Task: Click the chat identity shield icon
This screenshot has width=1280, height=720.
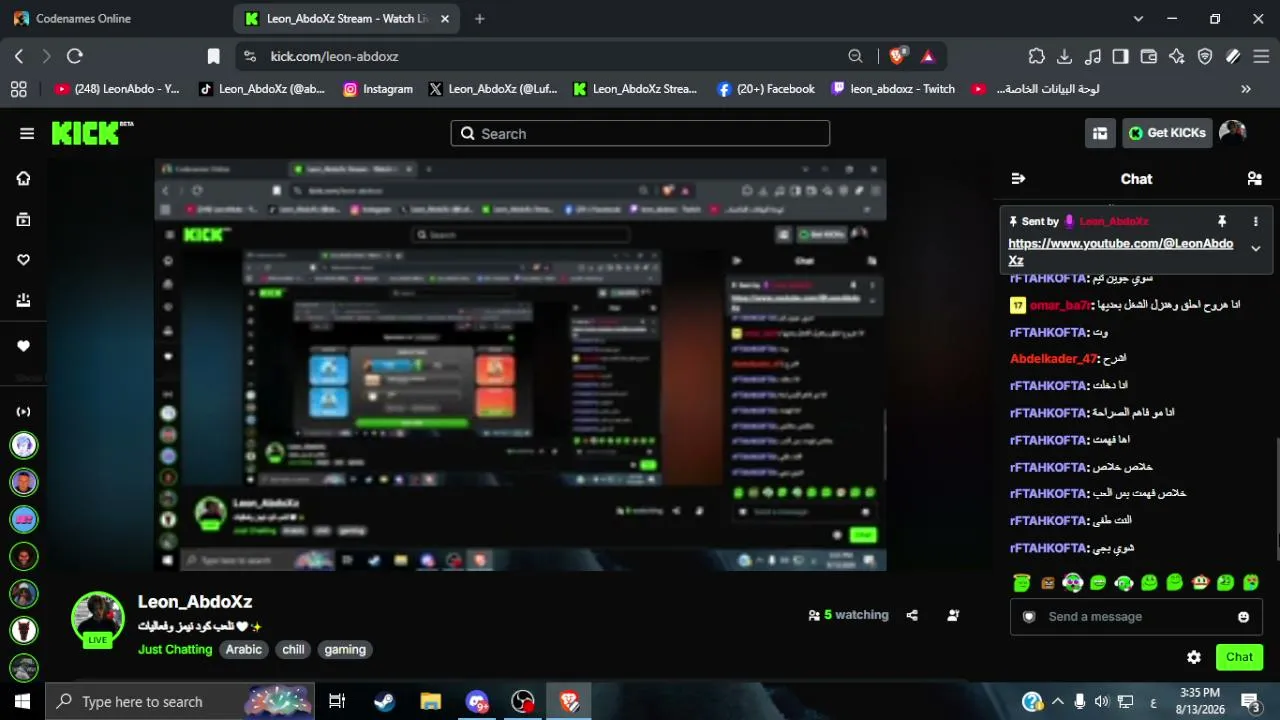Action: pos(1029,617)
